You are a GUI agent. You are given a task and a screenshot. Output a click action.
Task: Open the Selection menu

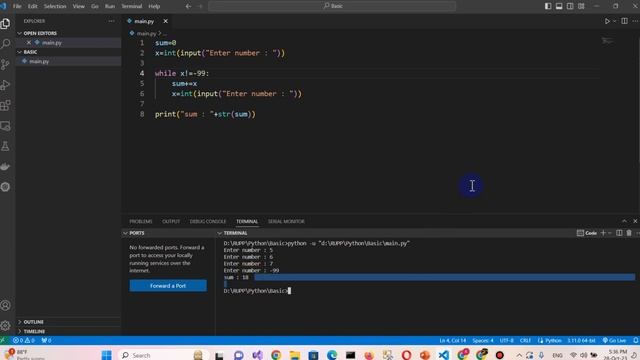[x=55, y=6]
